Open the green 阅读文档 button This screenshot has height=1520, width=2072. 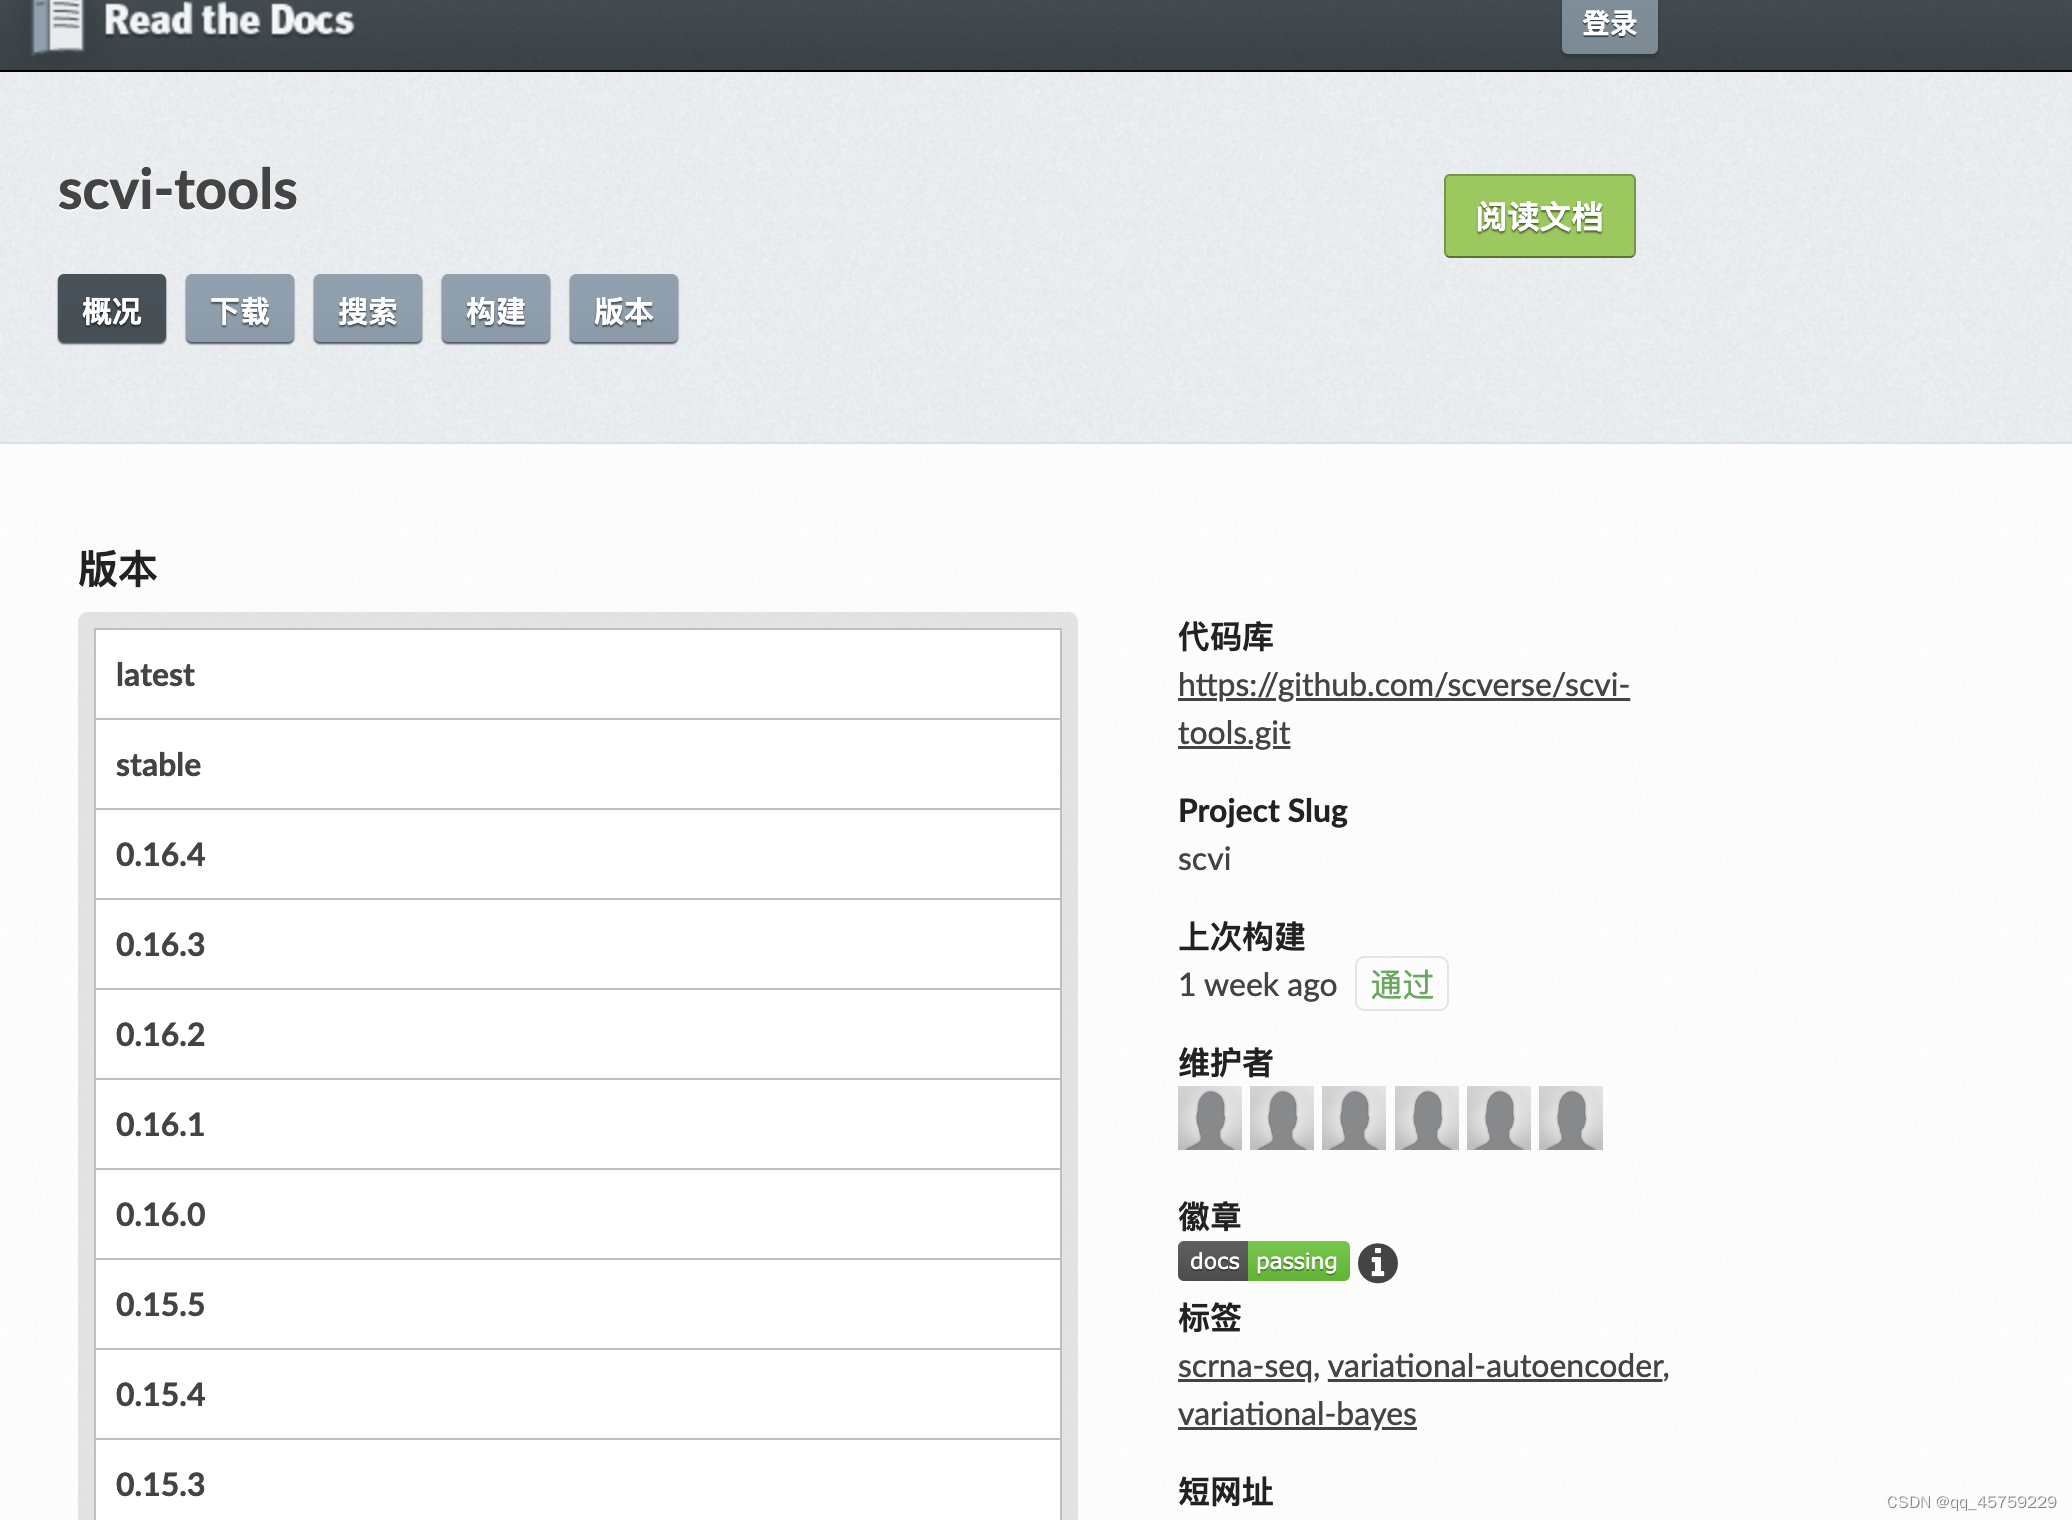1539,216
